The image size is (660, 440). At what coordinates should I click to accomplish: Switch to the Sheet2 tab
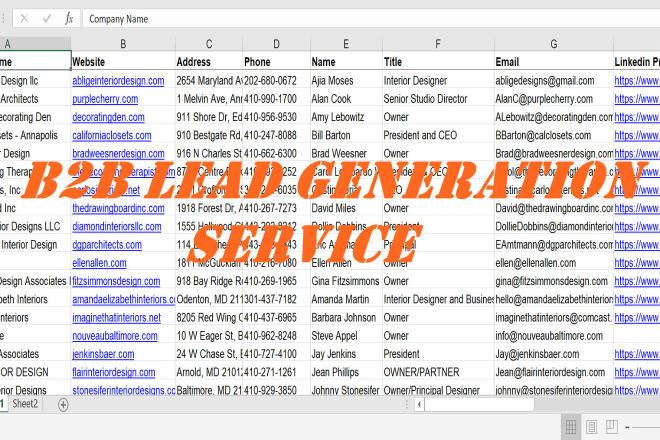[x=25, y=404]
